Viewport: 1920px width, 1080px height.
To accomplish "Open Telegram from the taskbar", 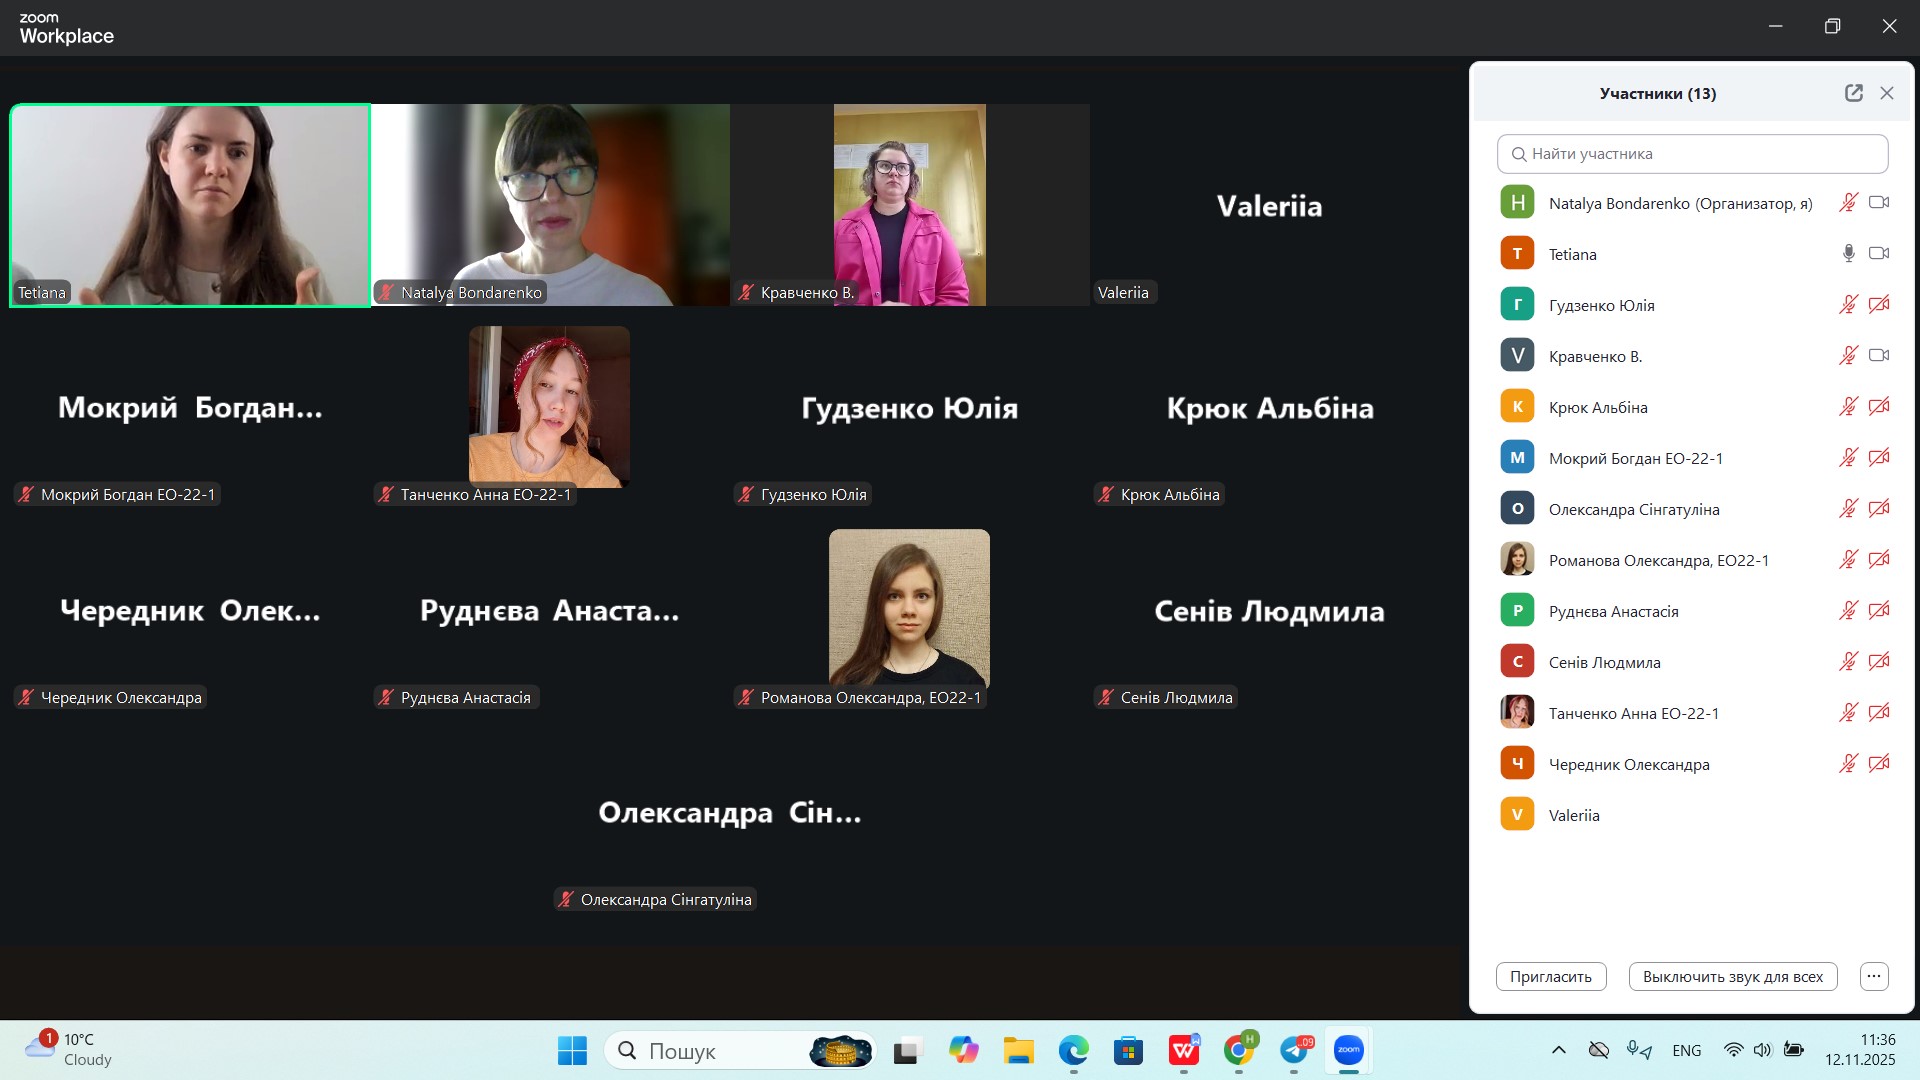I will (1294, 1050).
